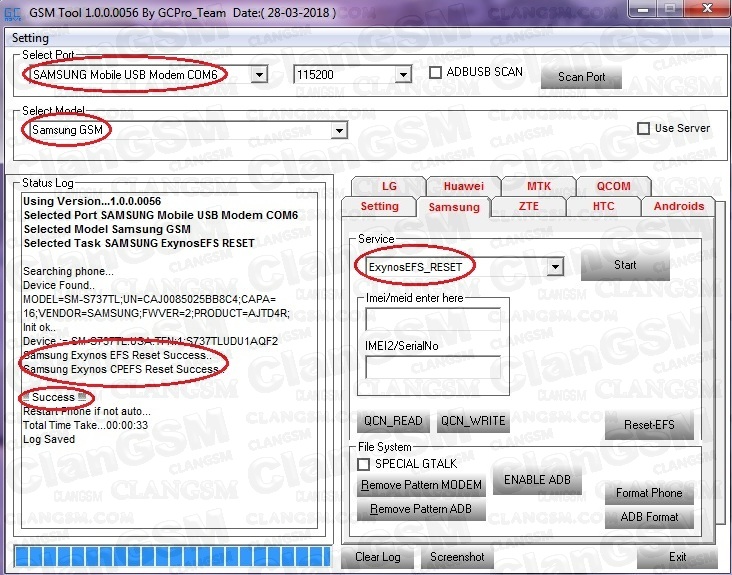Image resolution: width=732 pixels, height=575 pixels.
Task: Open the 115200 baud rate dropdown
Action: (403, 74)
